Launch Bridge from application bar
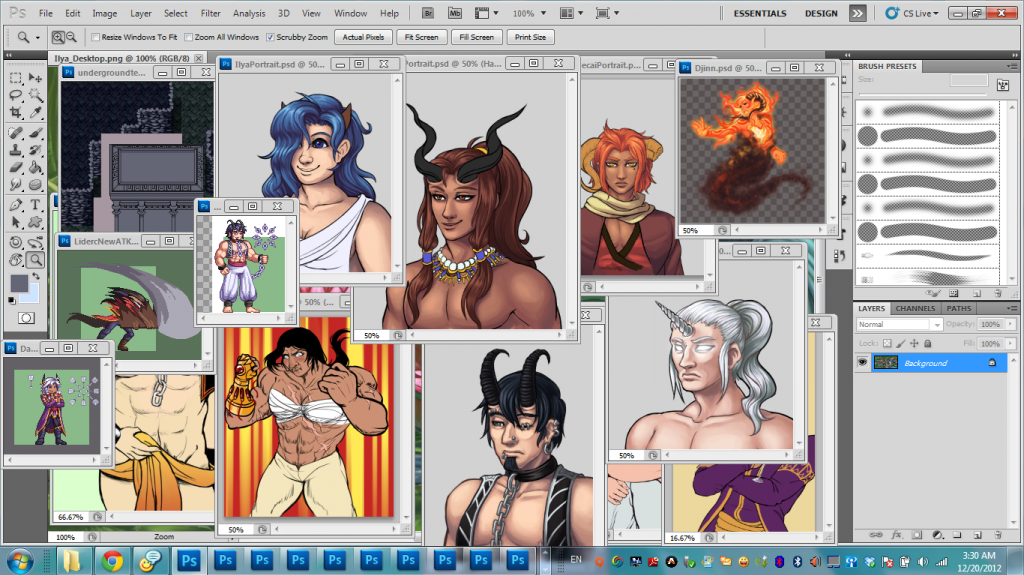This screenshot has height=575, width=1024. 428,13
